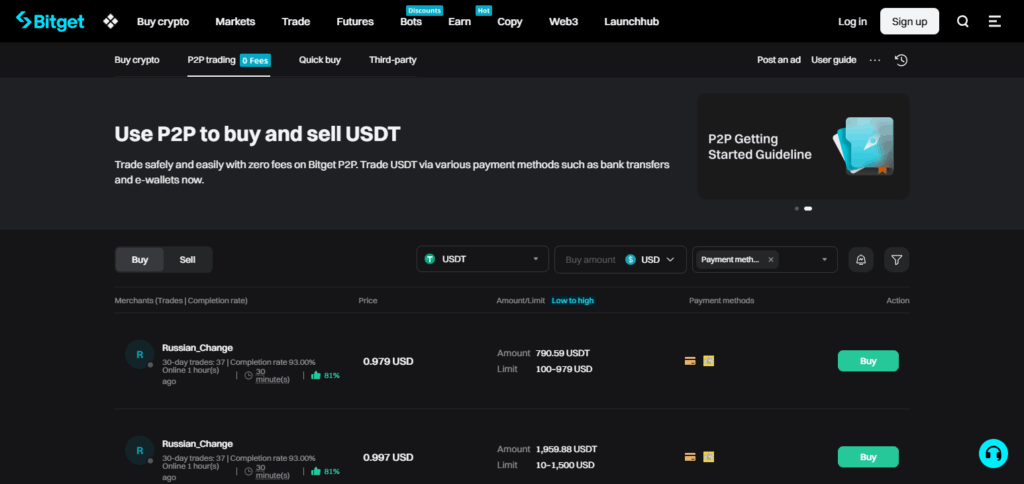Click bank card icon in 0.997 USD row
Viewport: 1024px width, 484px height.
(690, 457)
